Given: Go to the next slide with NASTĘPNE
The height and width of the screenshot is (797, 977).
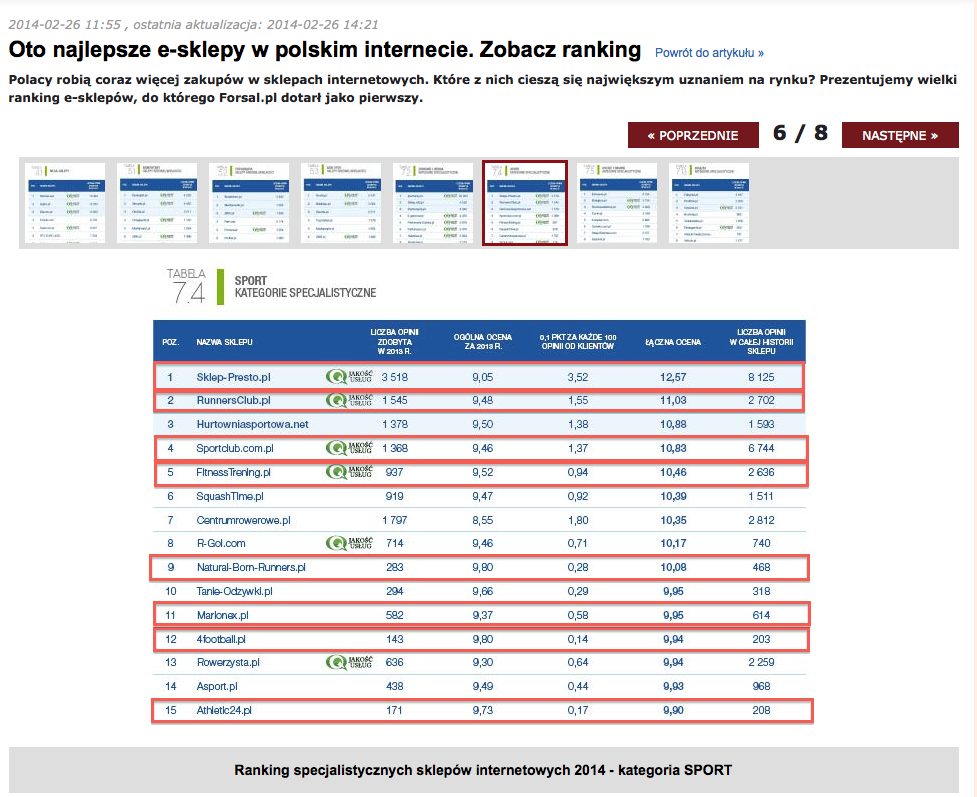Looking at the screenshot, I should click(x=900, y=135).
